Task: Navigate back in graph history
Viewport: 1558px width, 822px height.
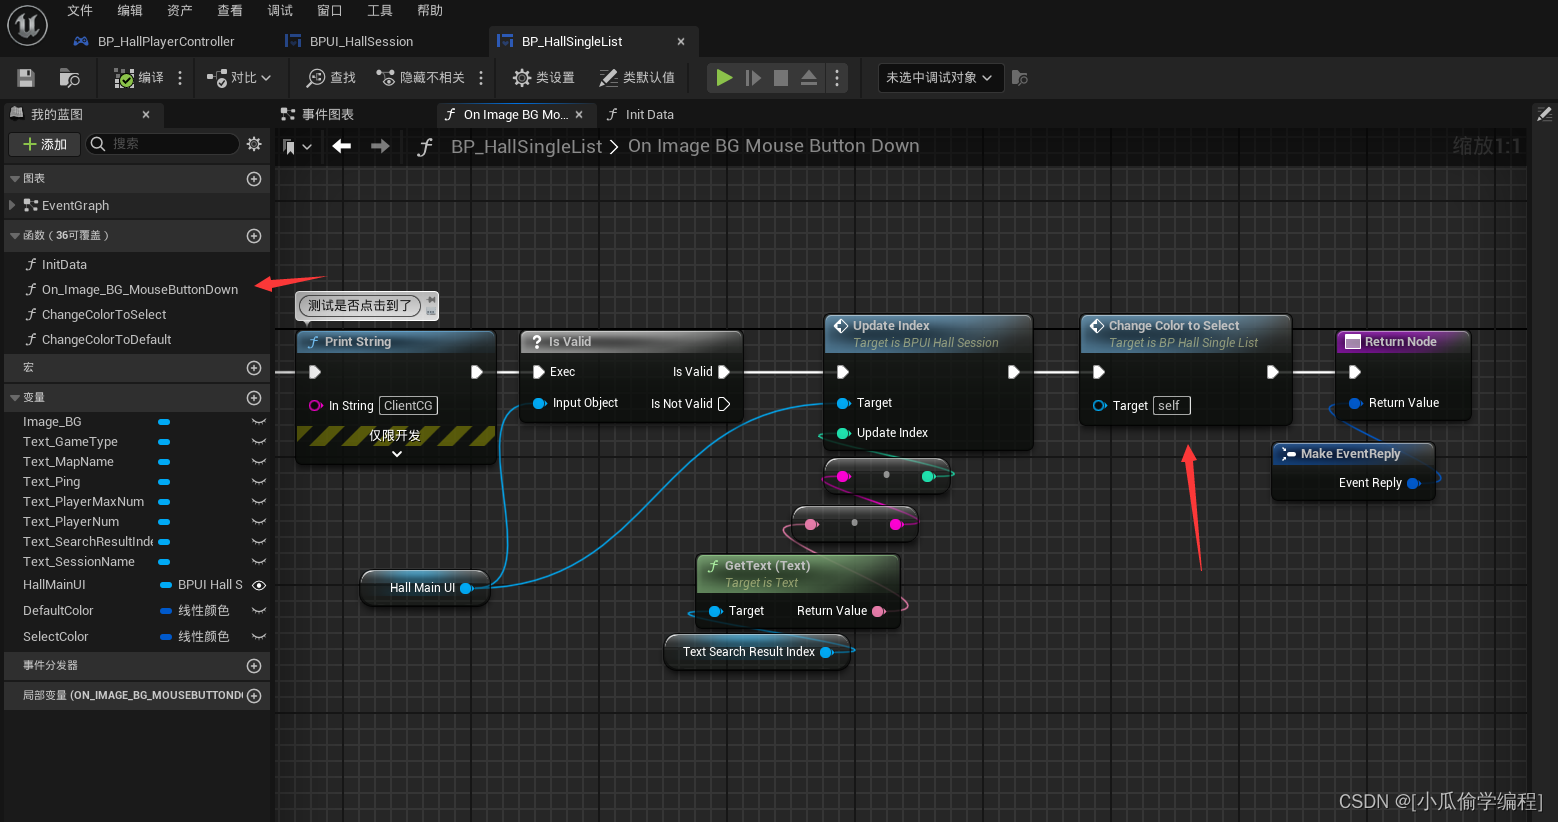Action: click(x=342, y=146)
